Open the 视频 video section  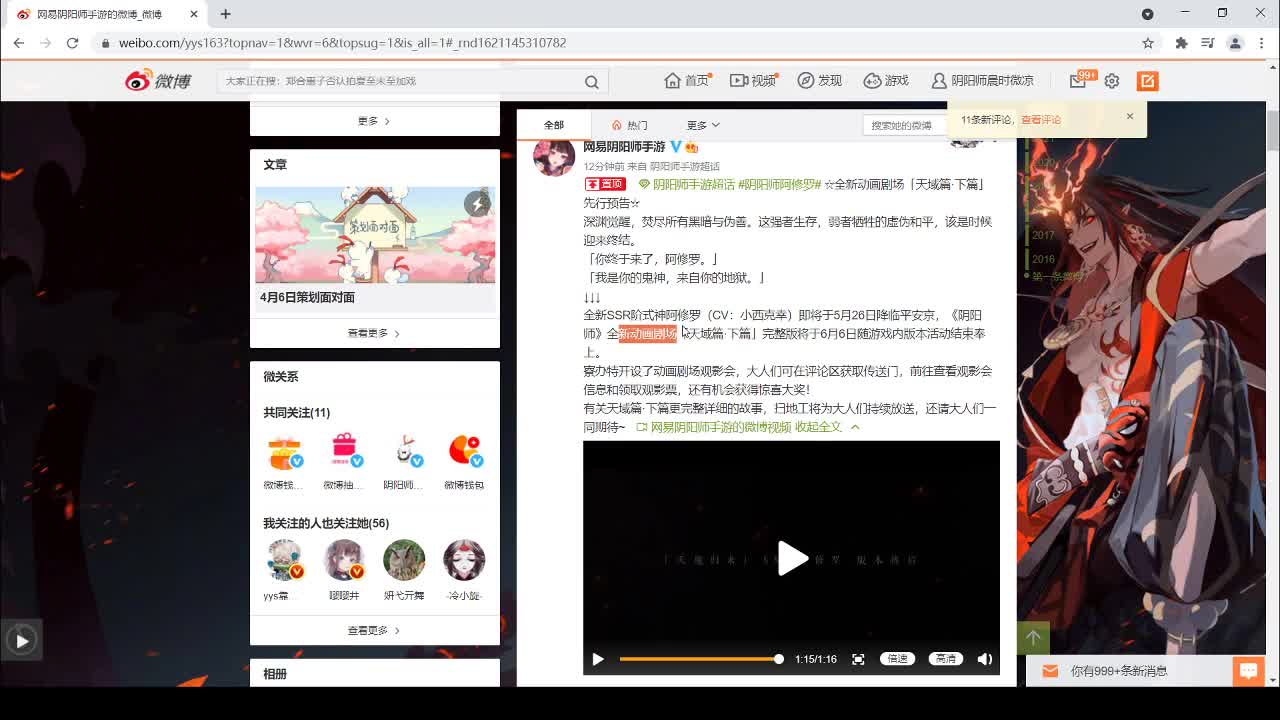point(753,81)
